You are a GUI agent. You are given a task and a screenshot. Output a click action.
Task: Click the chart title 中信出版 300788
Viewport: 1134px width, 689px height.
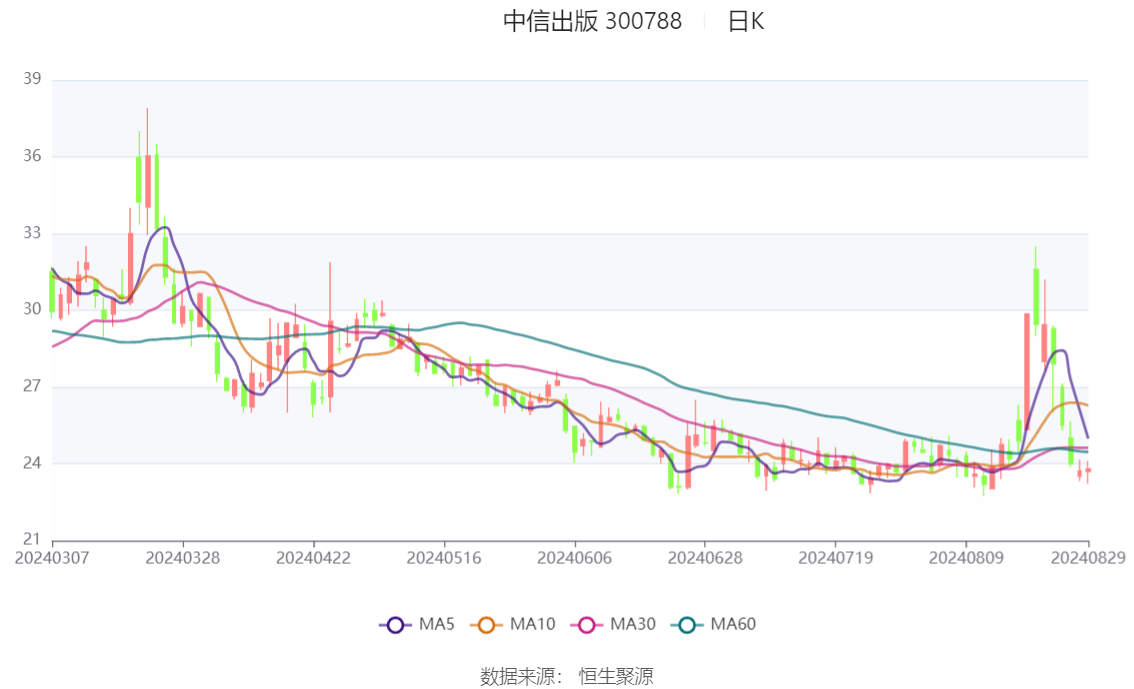click(592, 22)
